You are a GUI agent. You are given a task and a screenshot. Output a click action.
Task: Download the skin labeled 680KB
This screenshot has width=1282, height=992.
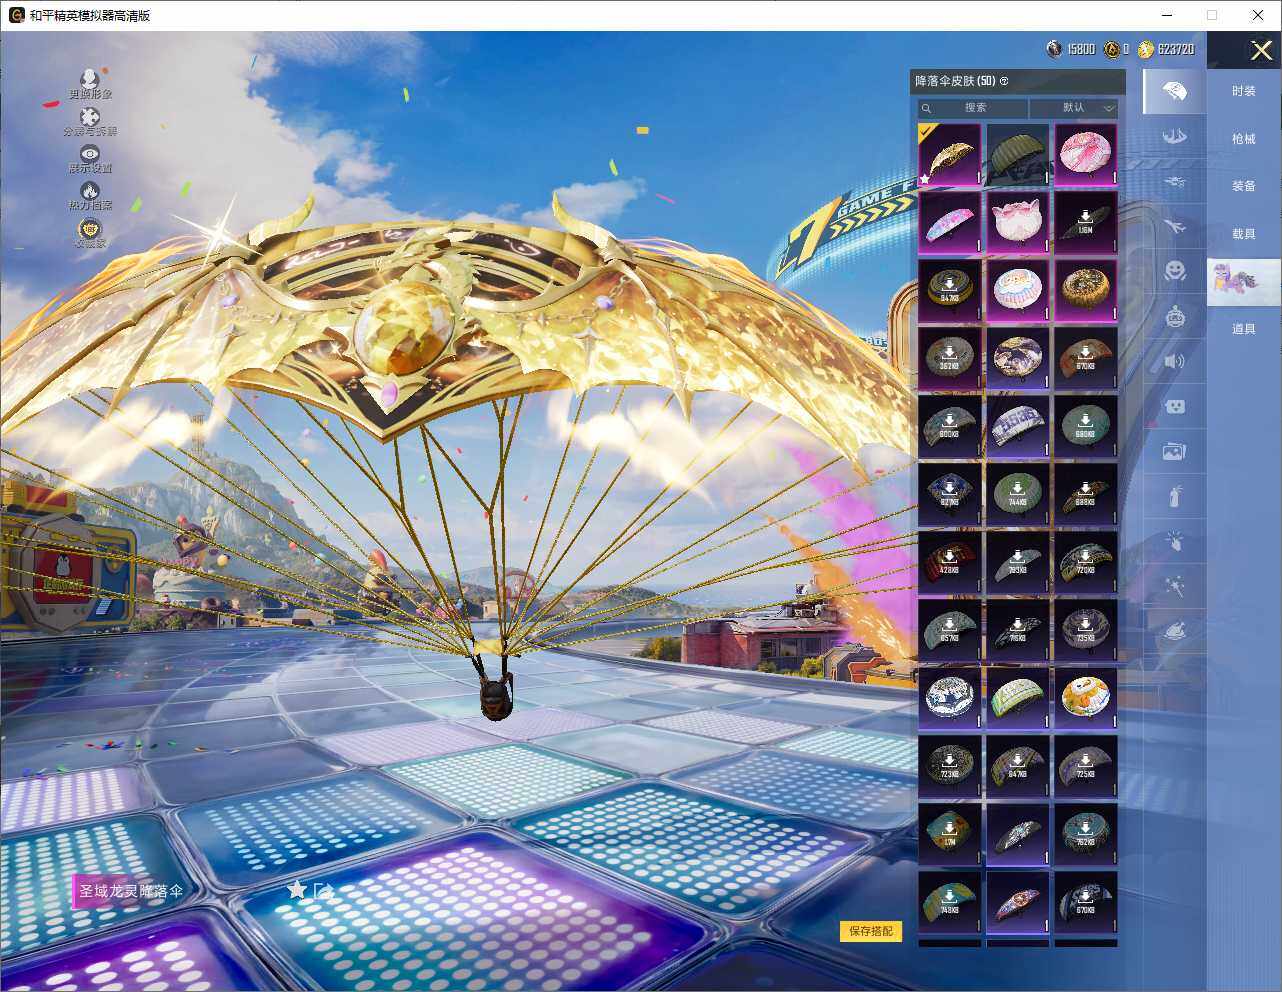click(1086, 427)
